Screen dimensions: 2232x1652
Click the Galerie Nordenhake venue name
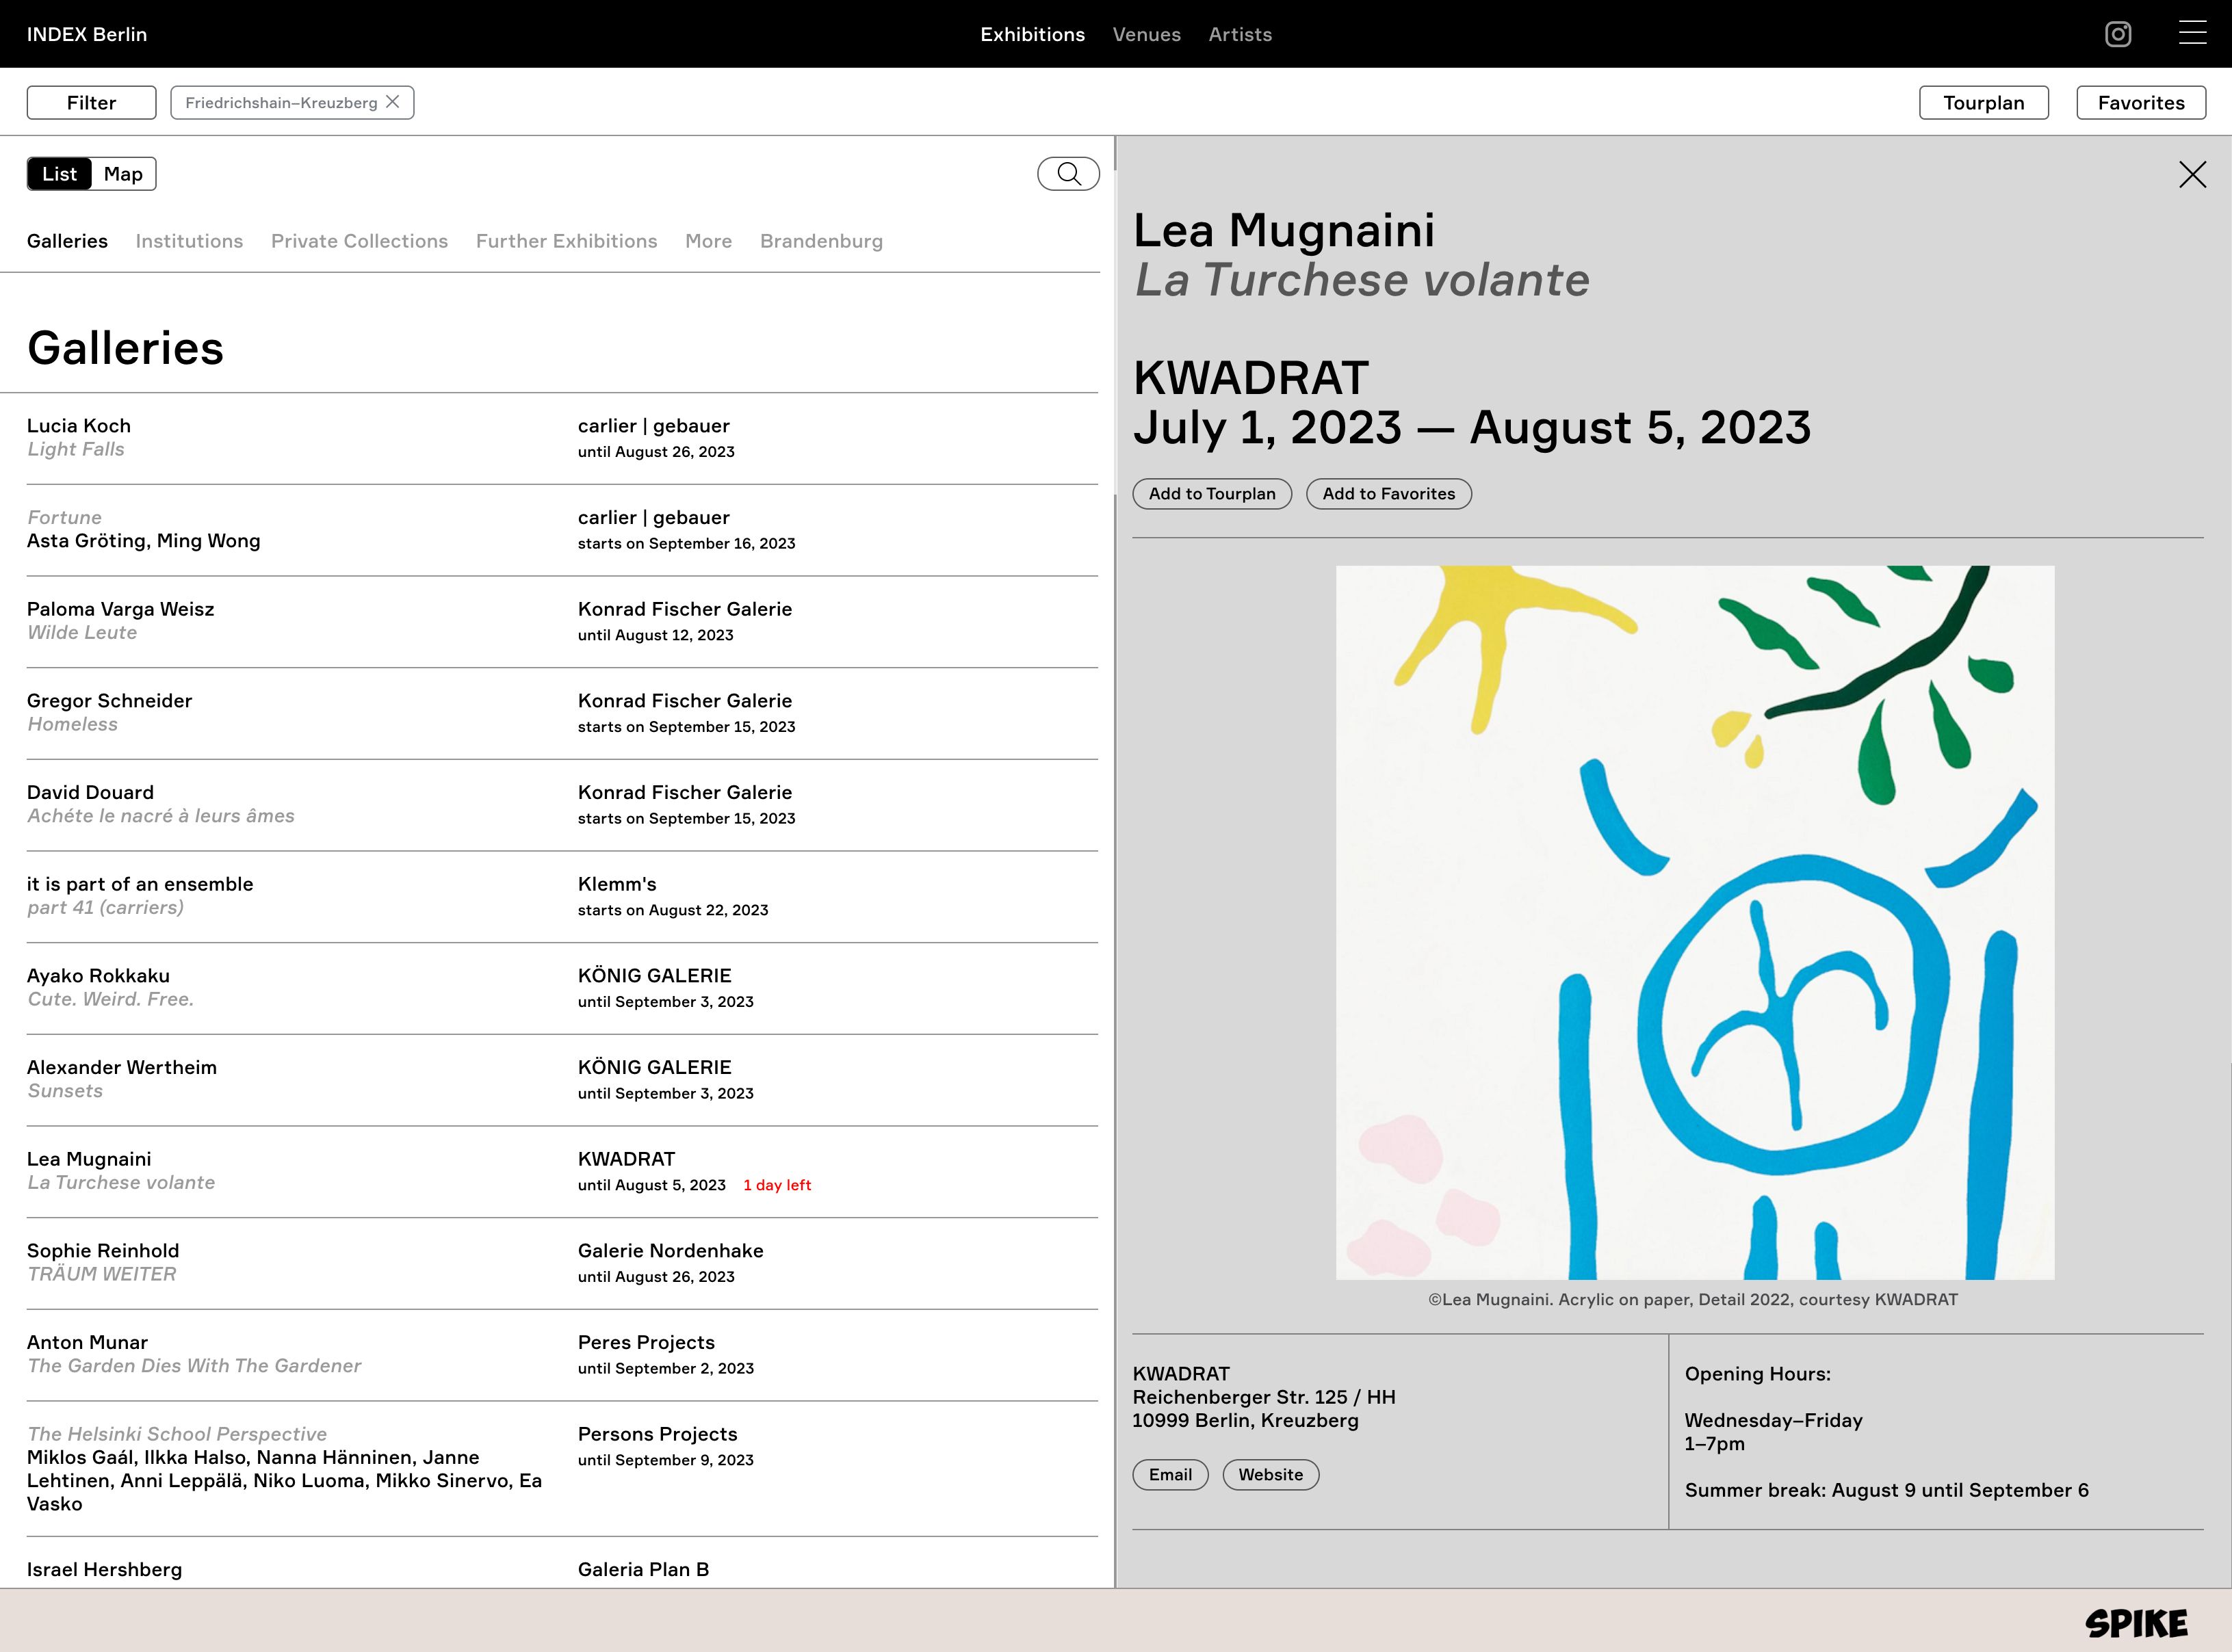pyautogui.click(x=670, y=1251)
